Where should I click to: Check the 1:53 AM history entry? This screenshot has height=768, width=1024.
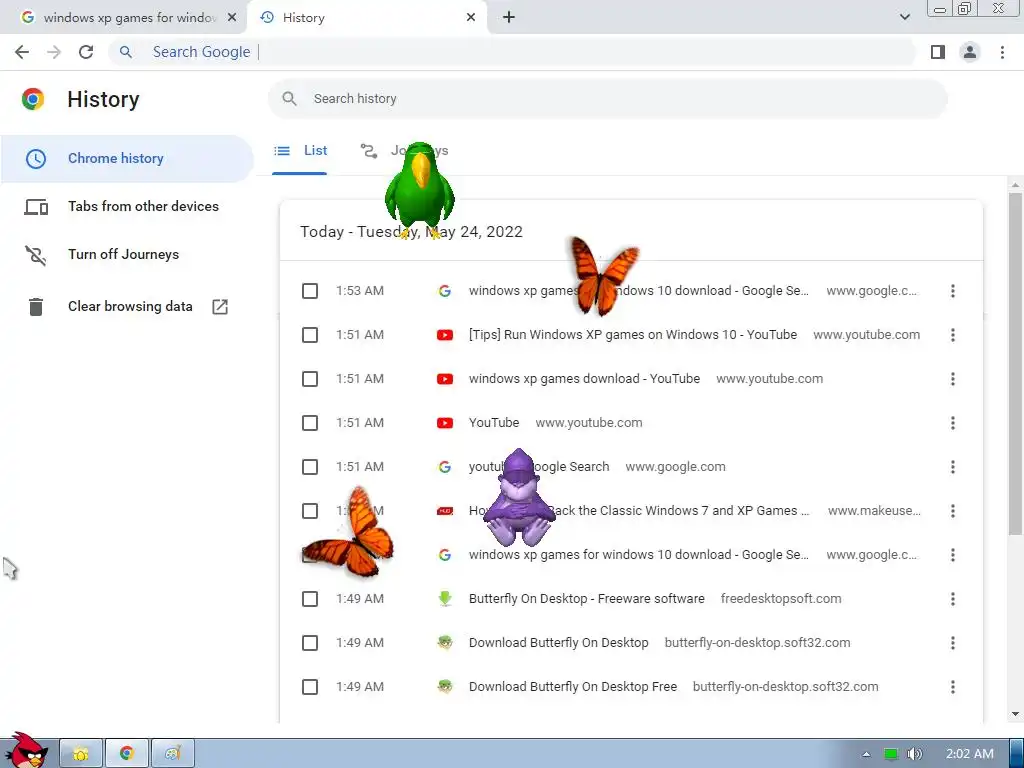[310, 291]
